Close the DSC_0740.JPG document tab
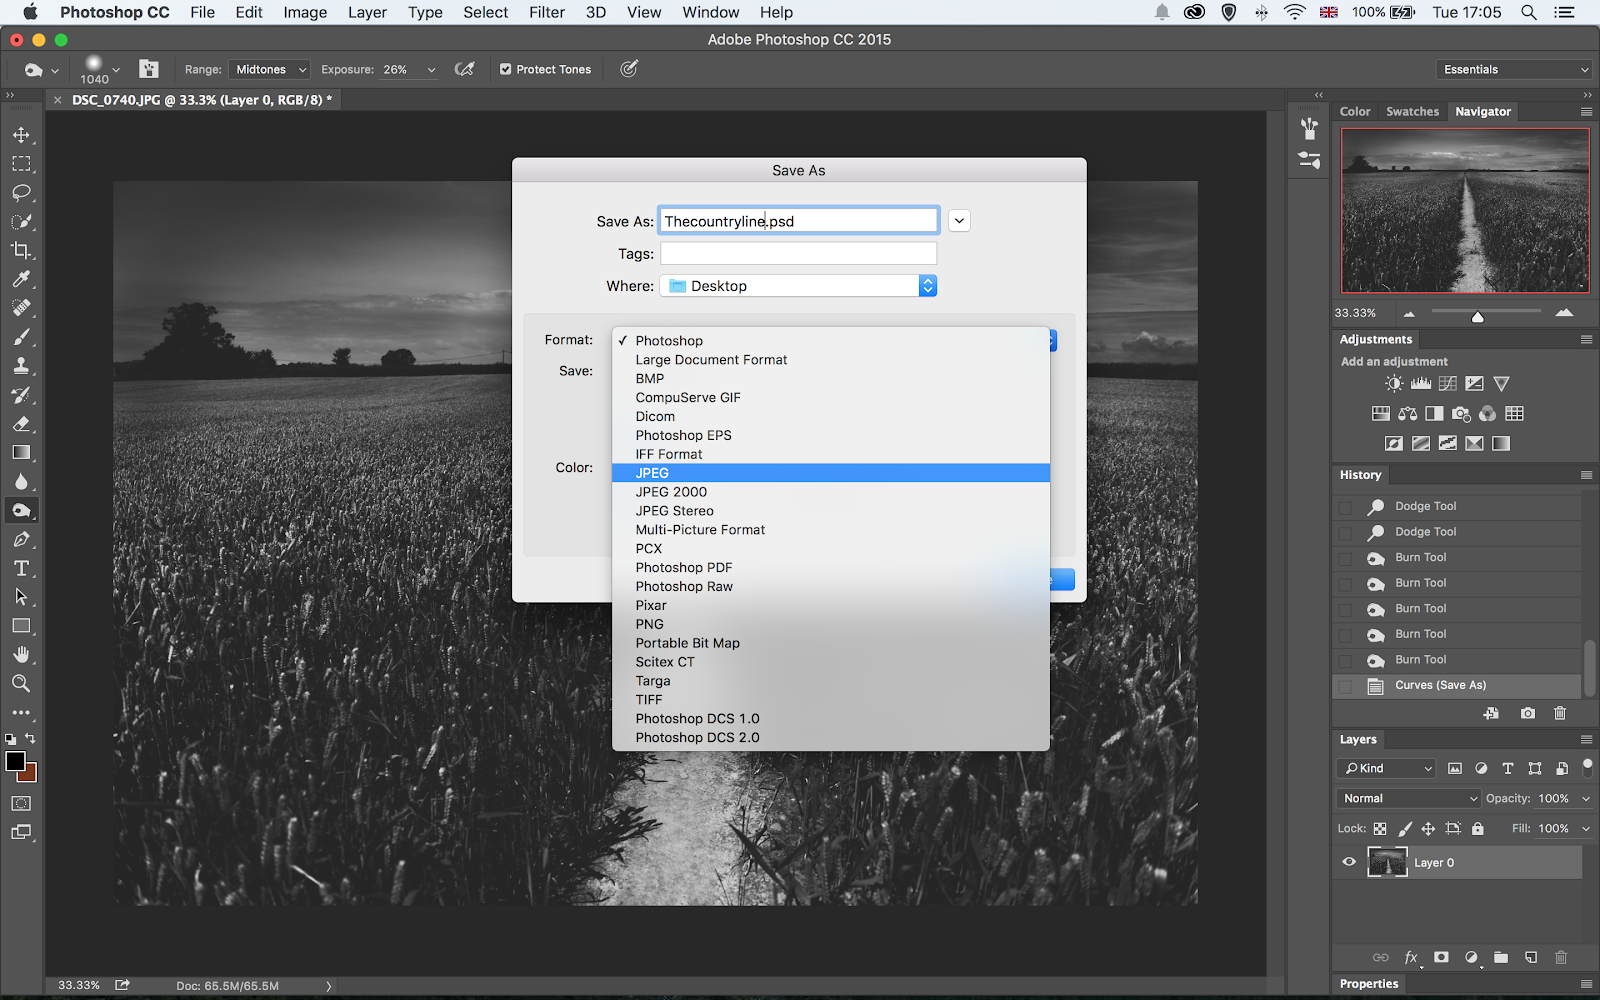This screenshot has height=1000, width=1600. [57, 100]
